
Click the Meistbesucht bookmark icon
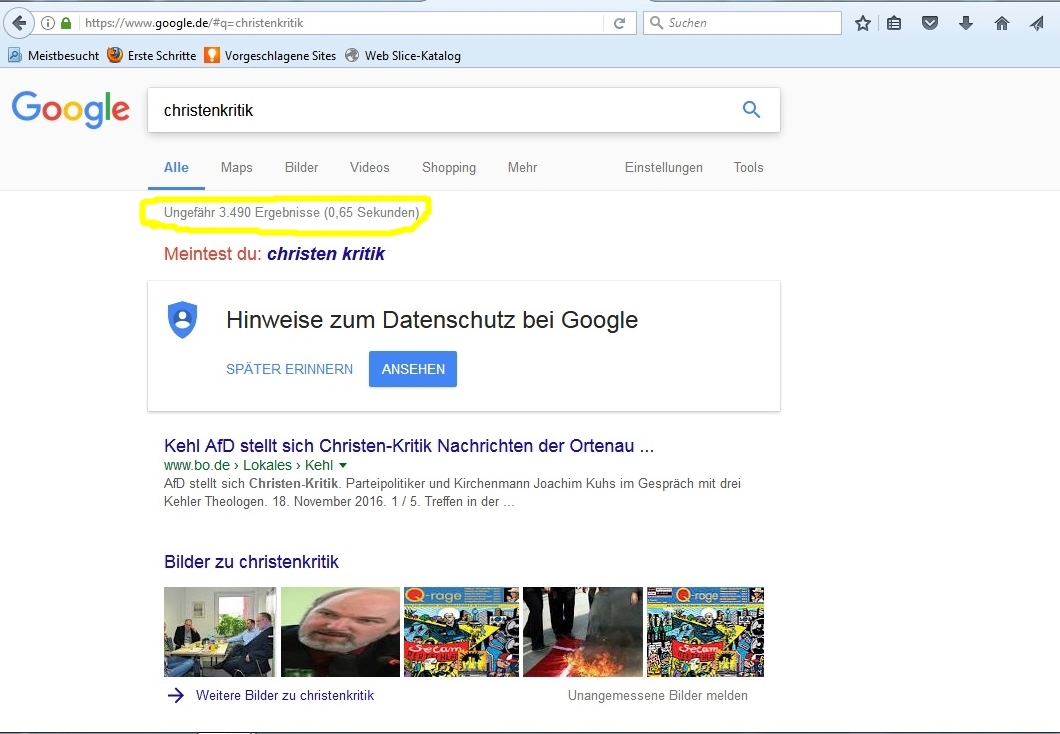coord(14,55)
